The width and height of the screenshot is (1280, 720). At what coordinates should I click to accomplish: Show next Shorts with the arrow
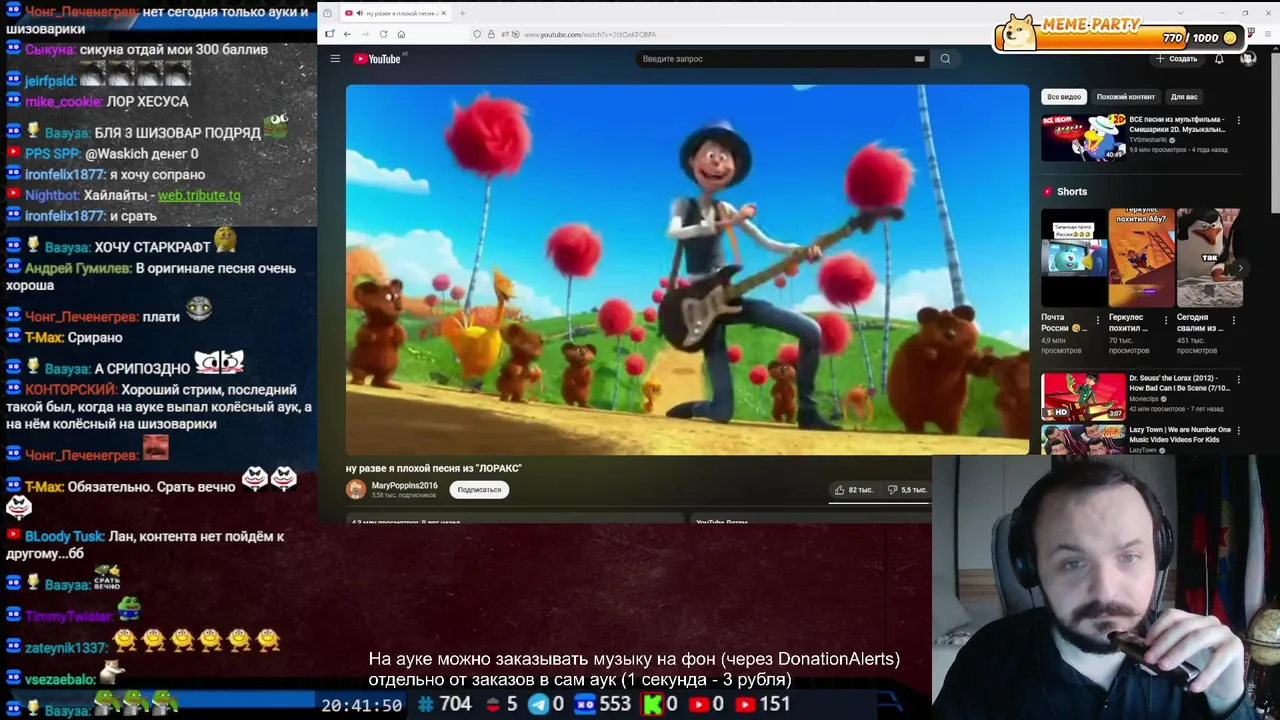(x=1240, y=268)
